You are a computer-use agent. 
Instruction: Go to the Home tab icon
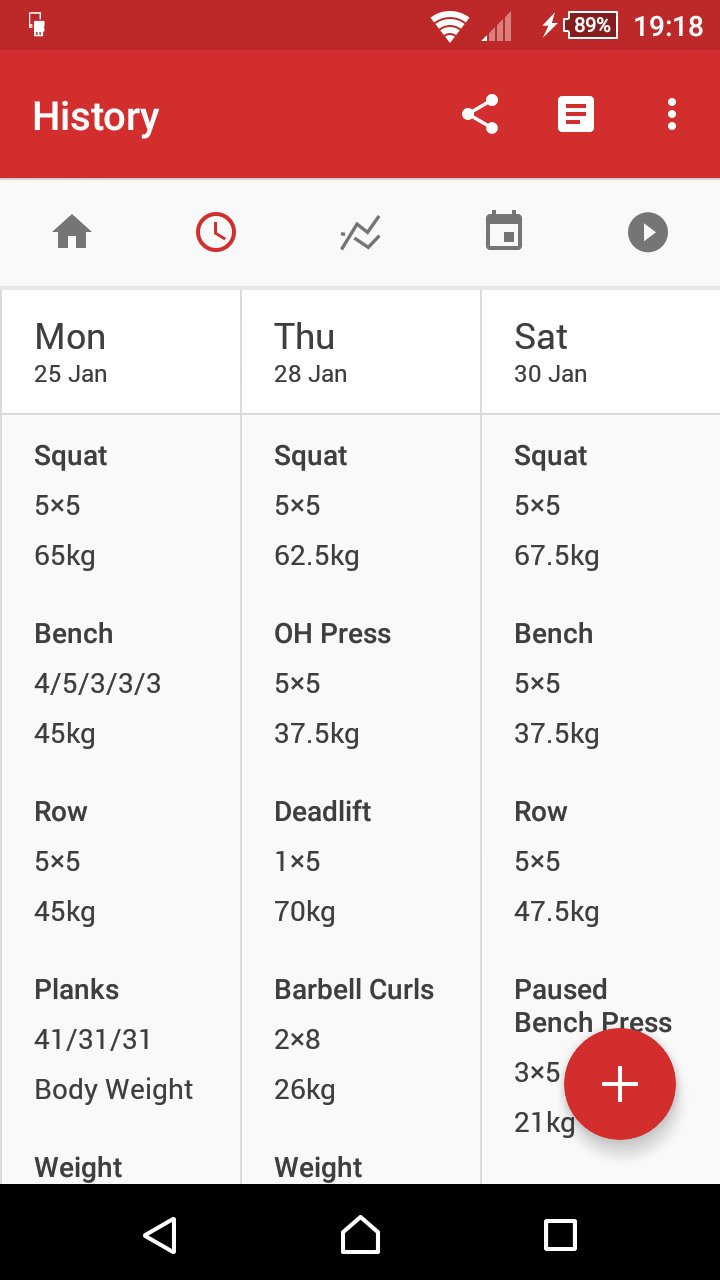[72, 234]
